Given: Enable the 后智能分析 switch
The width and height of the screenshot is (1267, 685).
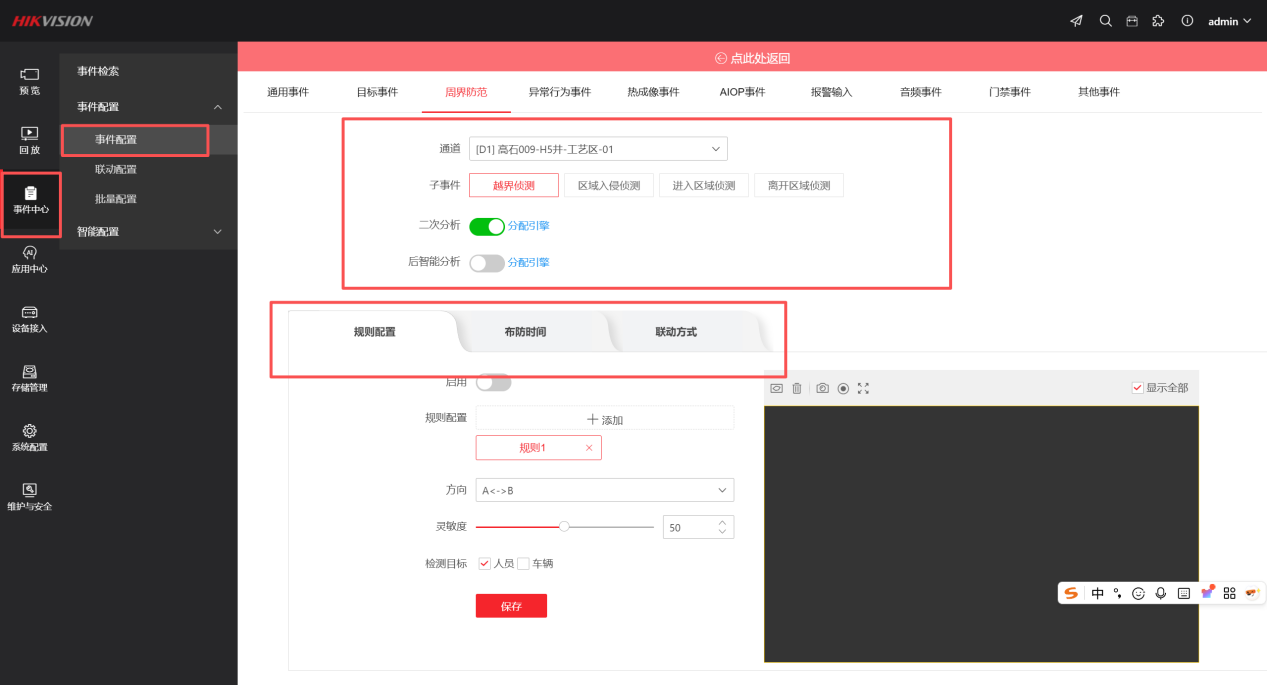Looking at the screenshot, I should [487, 263].
